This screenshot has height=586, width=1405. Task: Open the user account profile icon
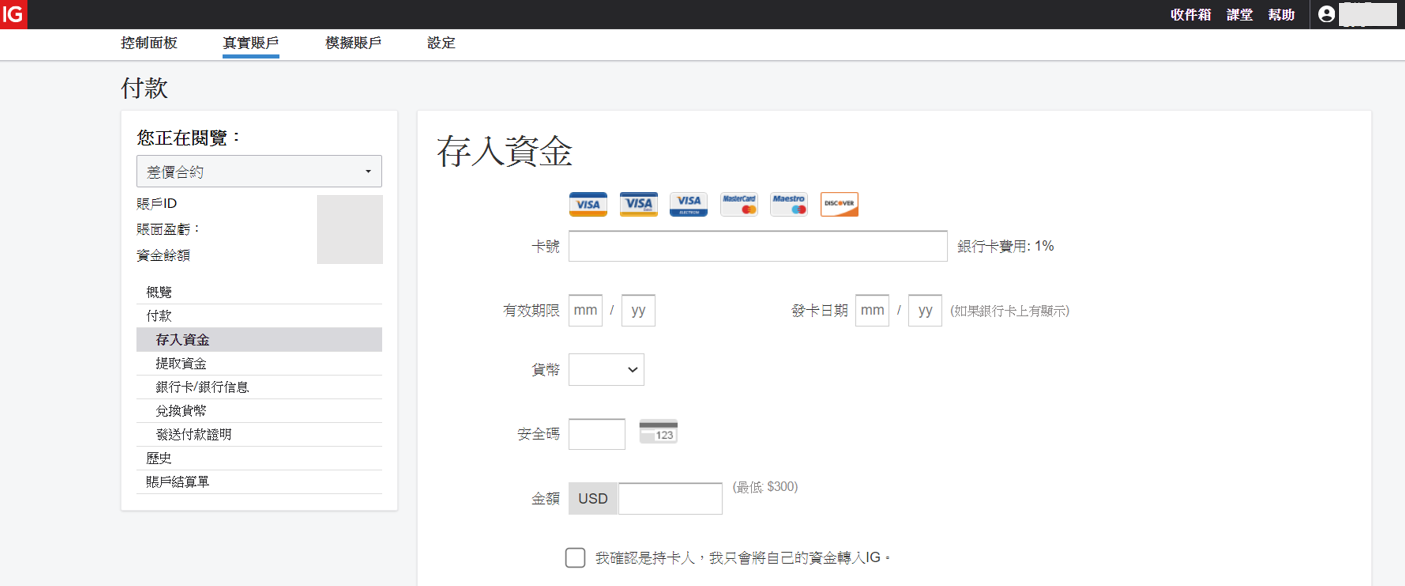[1327, 14]
